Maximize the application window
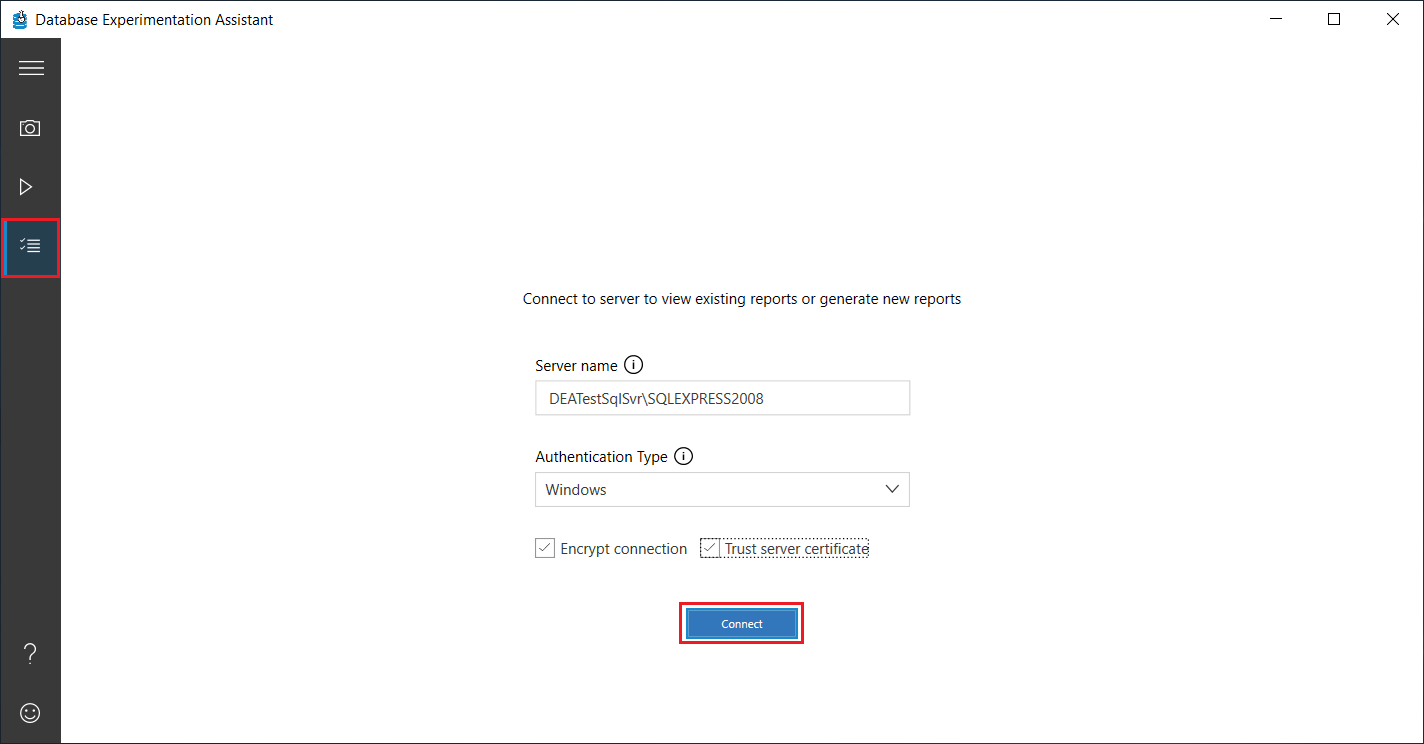Screen dimensions: 1424x744 coord(1334,19)
